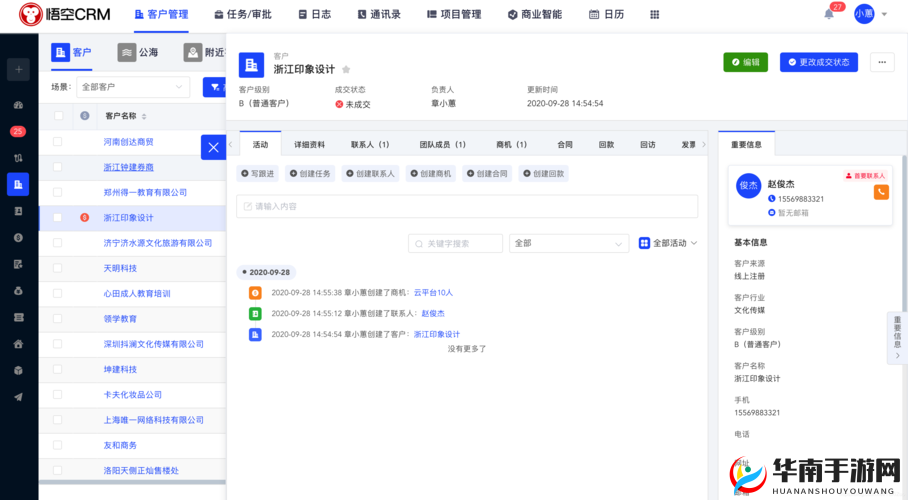908x500 pixels.
Task: Open the 济宁济水源文化旅游有限公司 customer link
Action: tap(158, 243)
